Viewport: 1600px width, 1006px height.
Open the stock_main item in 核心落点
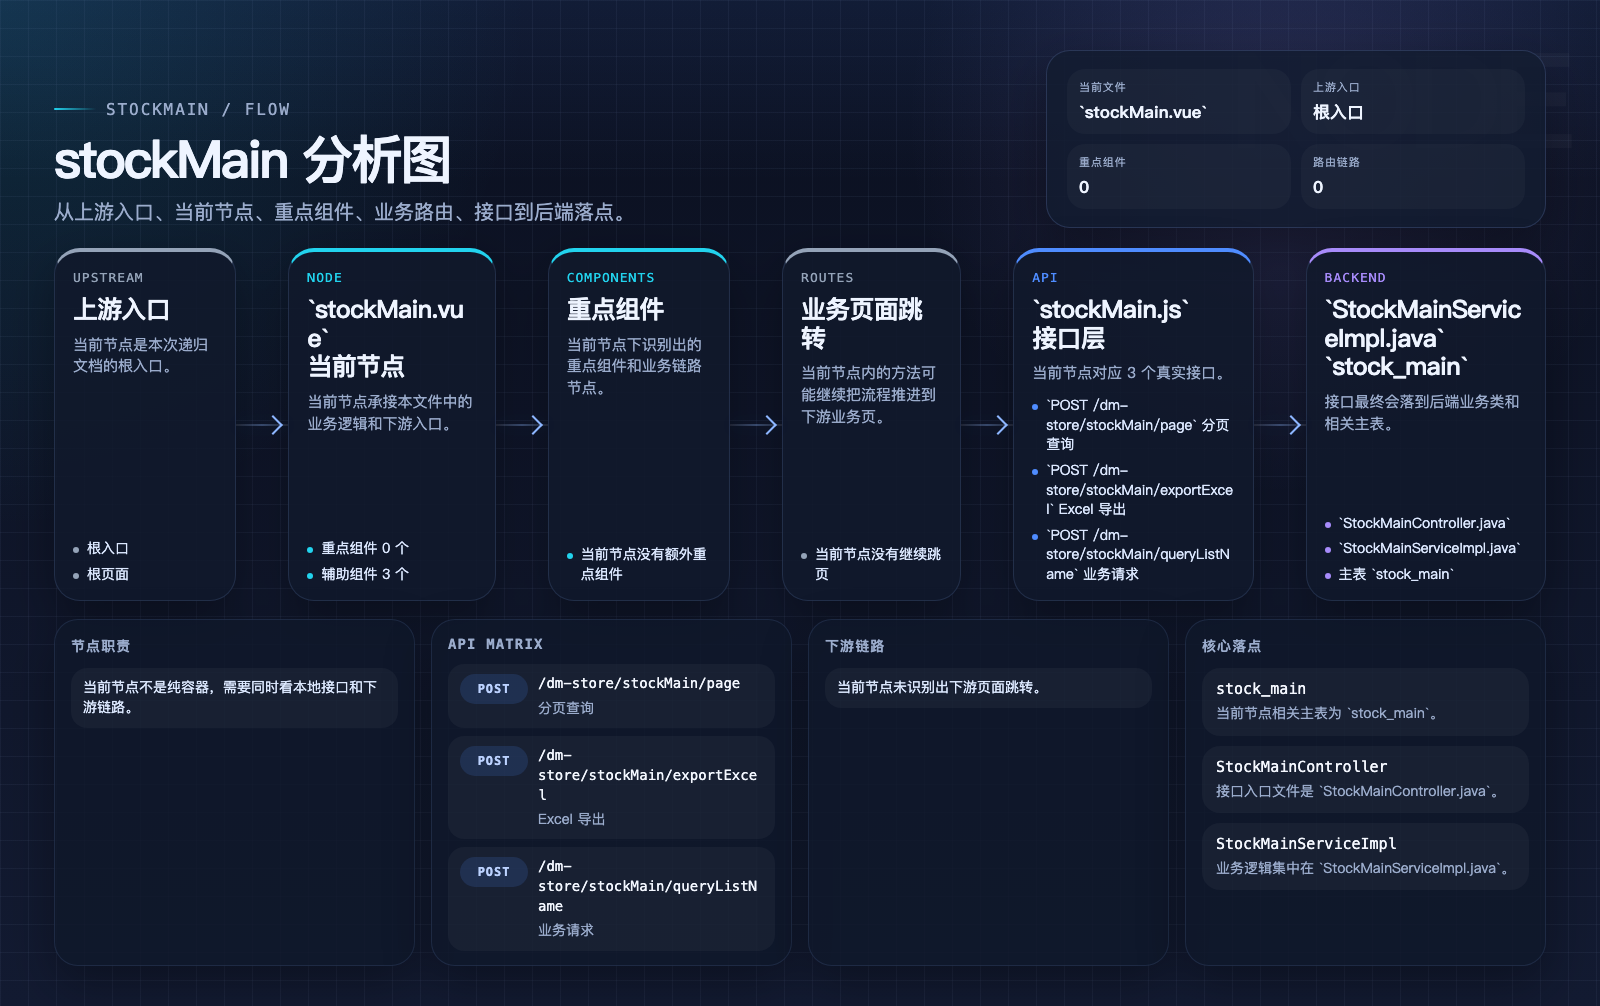(x=1365, y=701)
